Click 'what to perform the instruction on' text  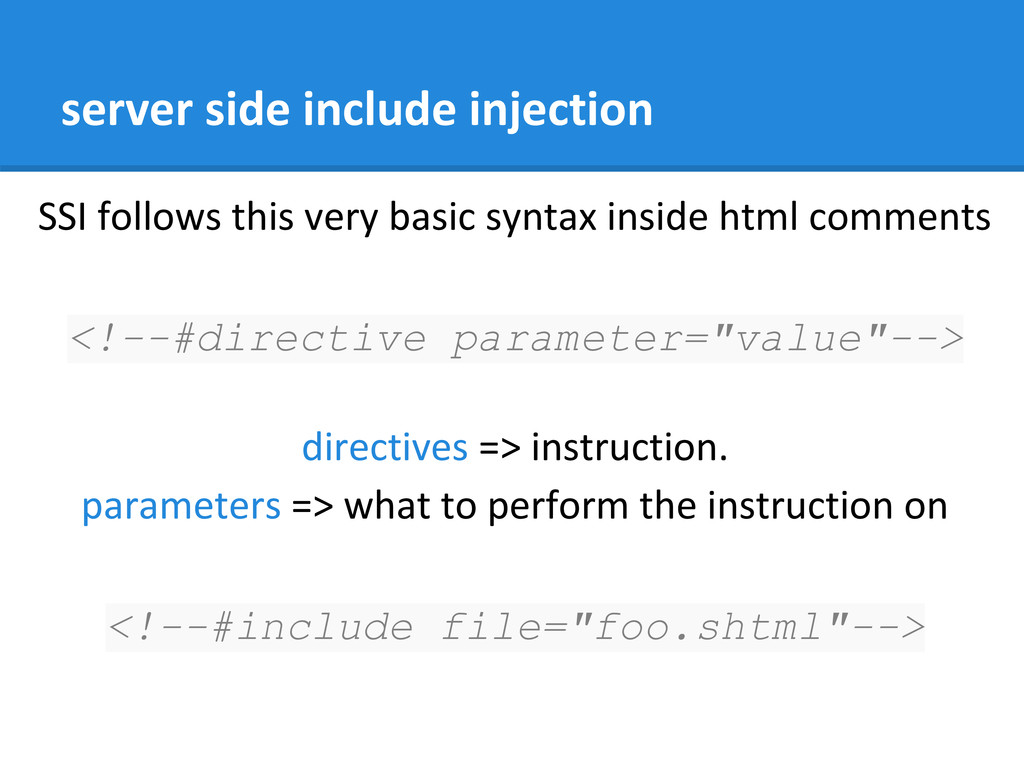[x=646, y=506]
